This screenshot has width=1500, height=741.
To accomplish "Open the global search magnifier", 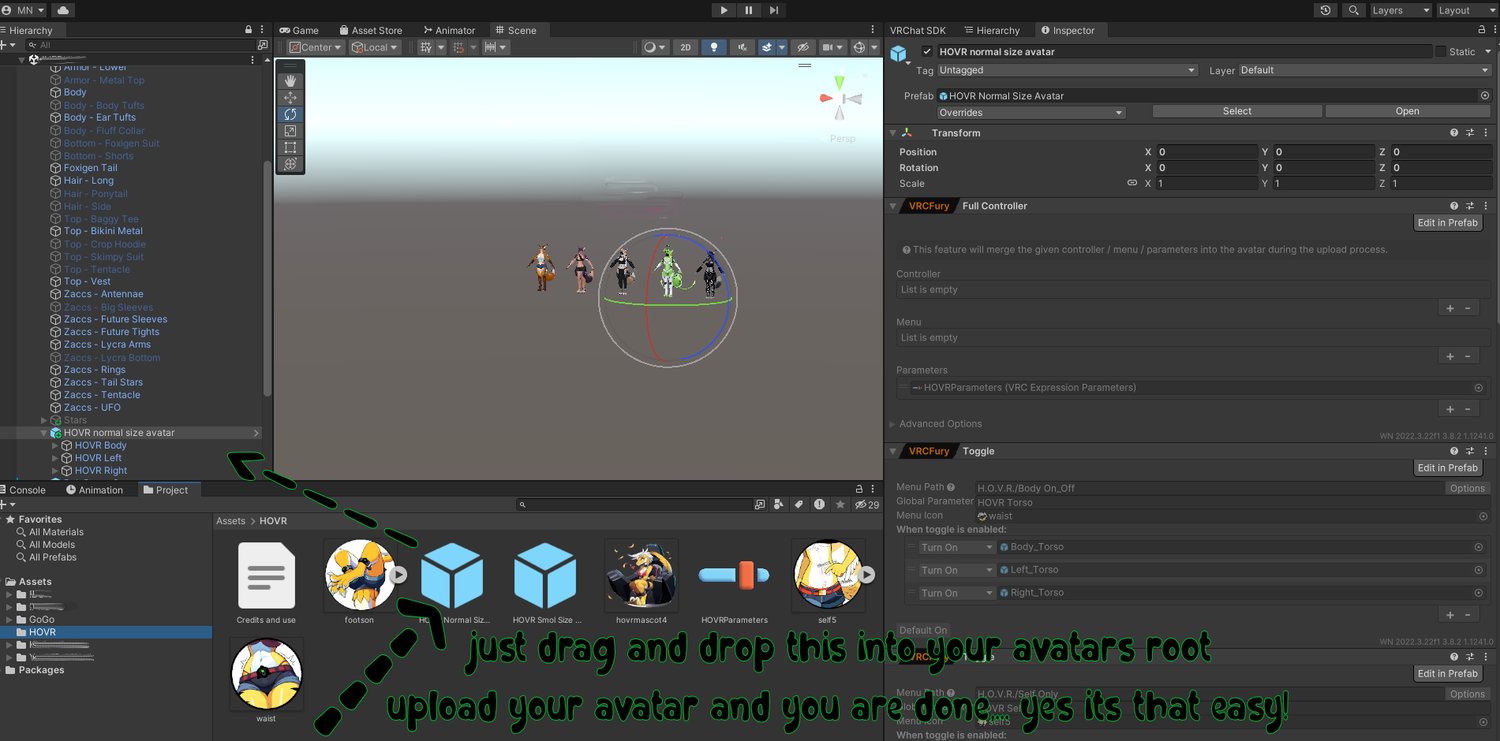I will [1354, 10].
